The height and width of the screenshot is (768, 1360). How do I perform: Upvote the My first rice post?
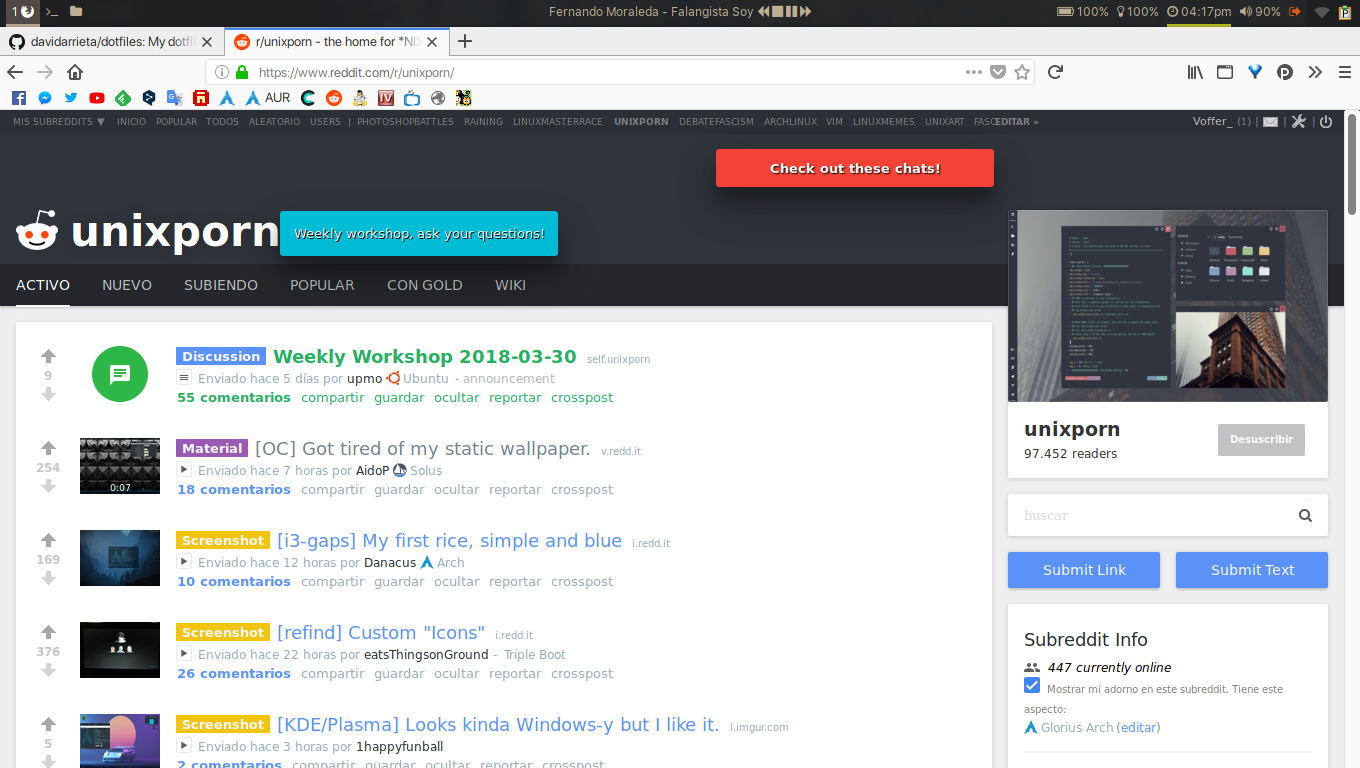(x=48, y=541)
